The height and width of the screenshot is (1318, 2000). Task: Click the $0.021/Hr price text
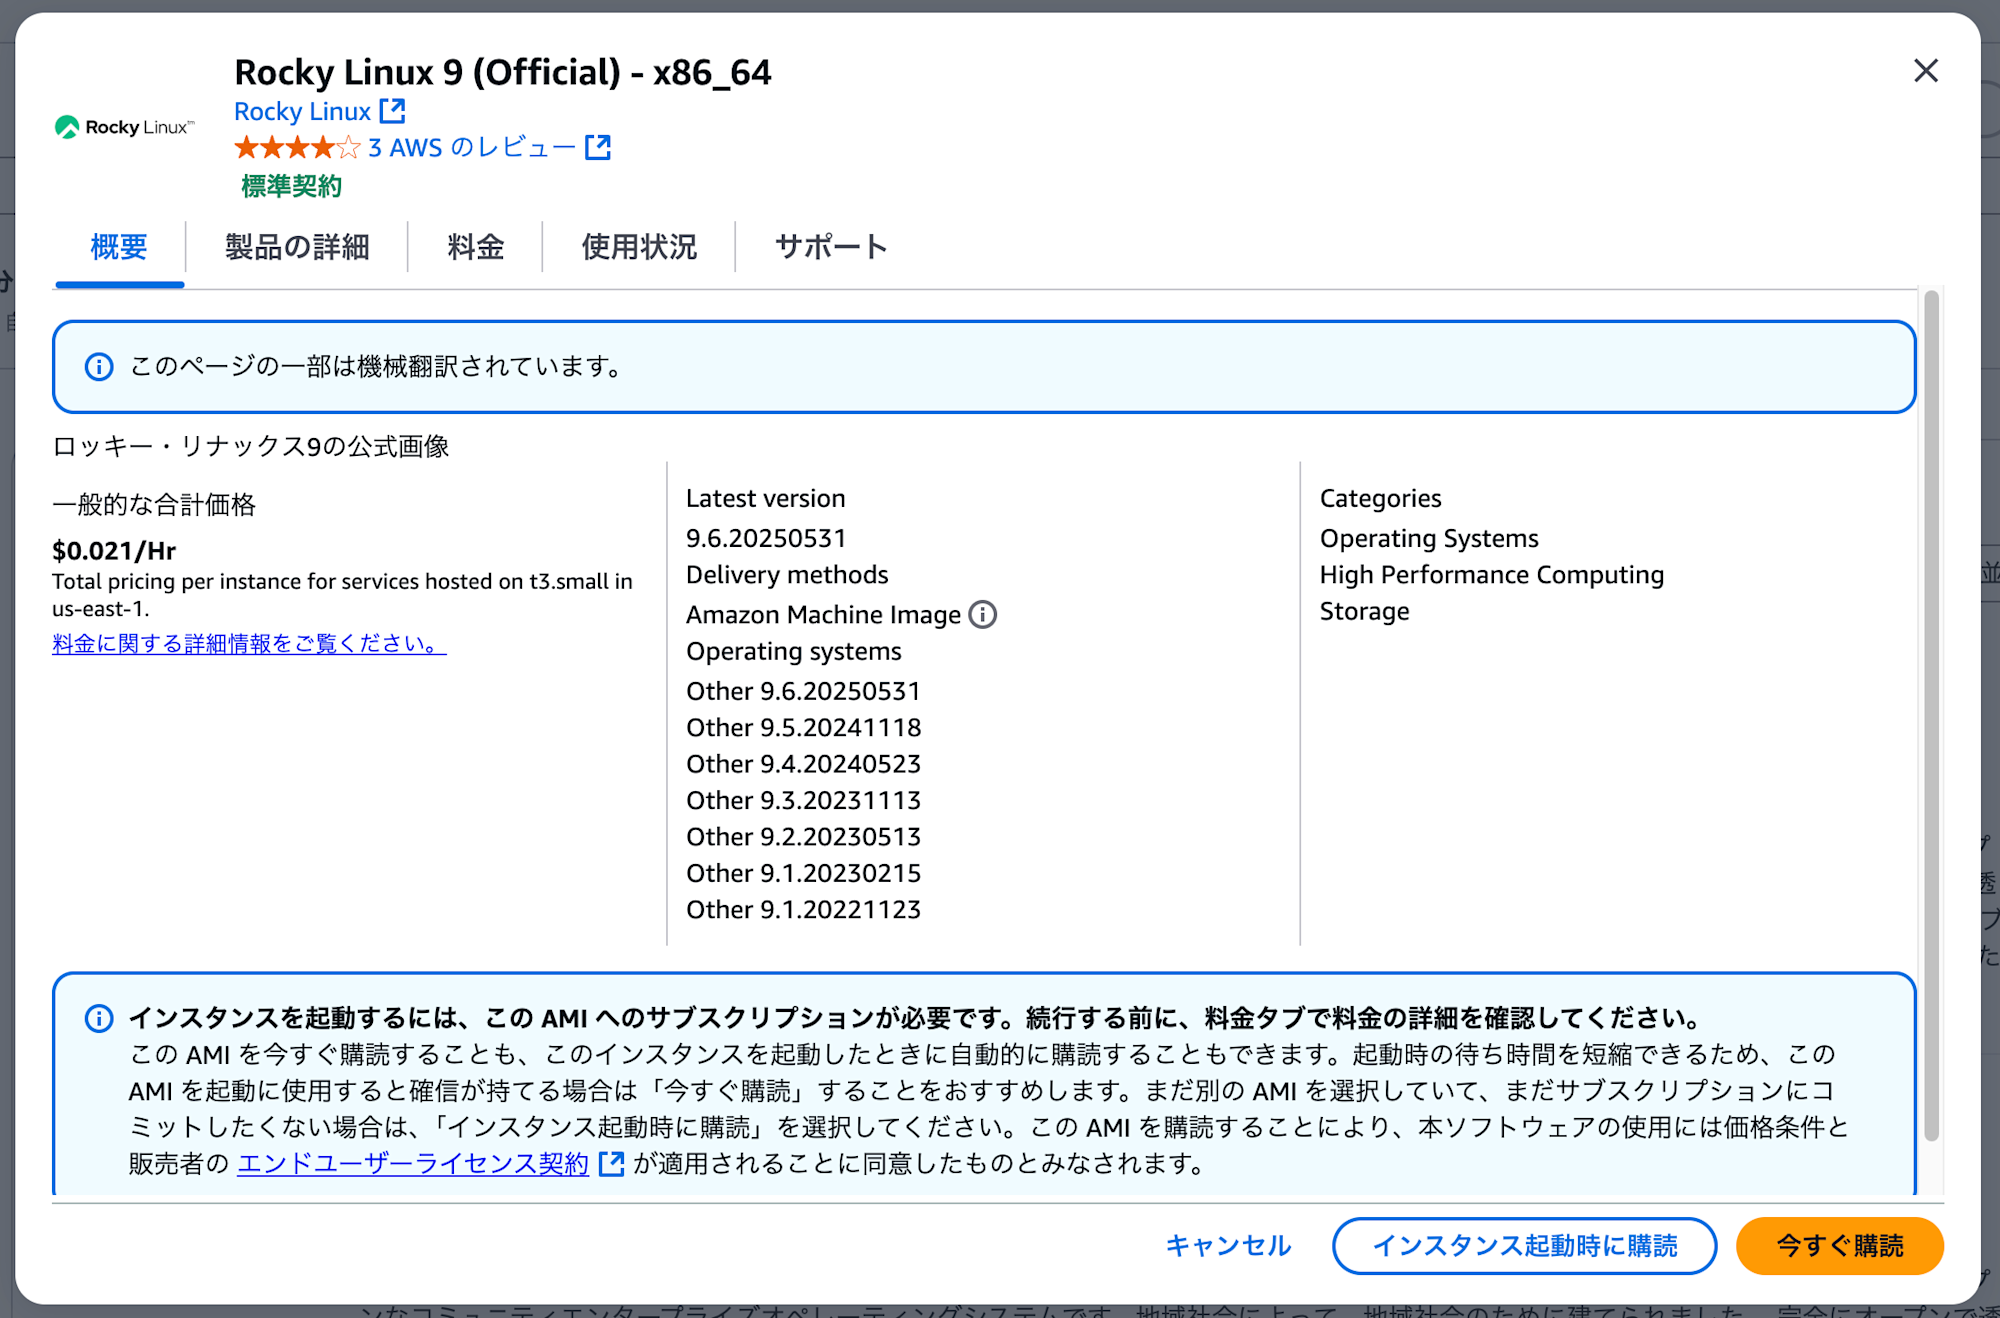[114, 551]
